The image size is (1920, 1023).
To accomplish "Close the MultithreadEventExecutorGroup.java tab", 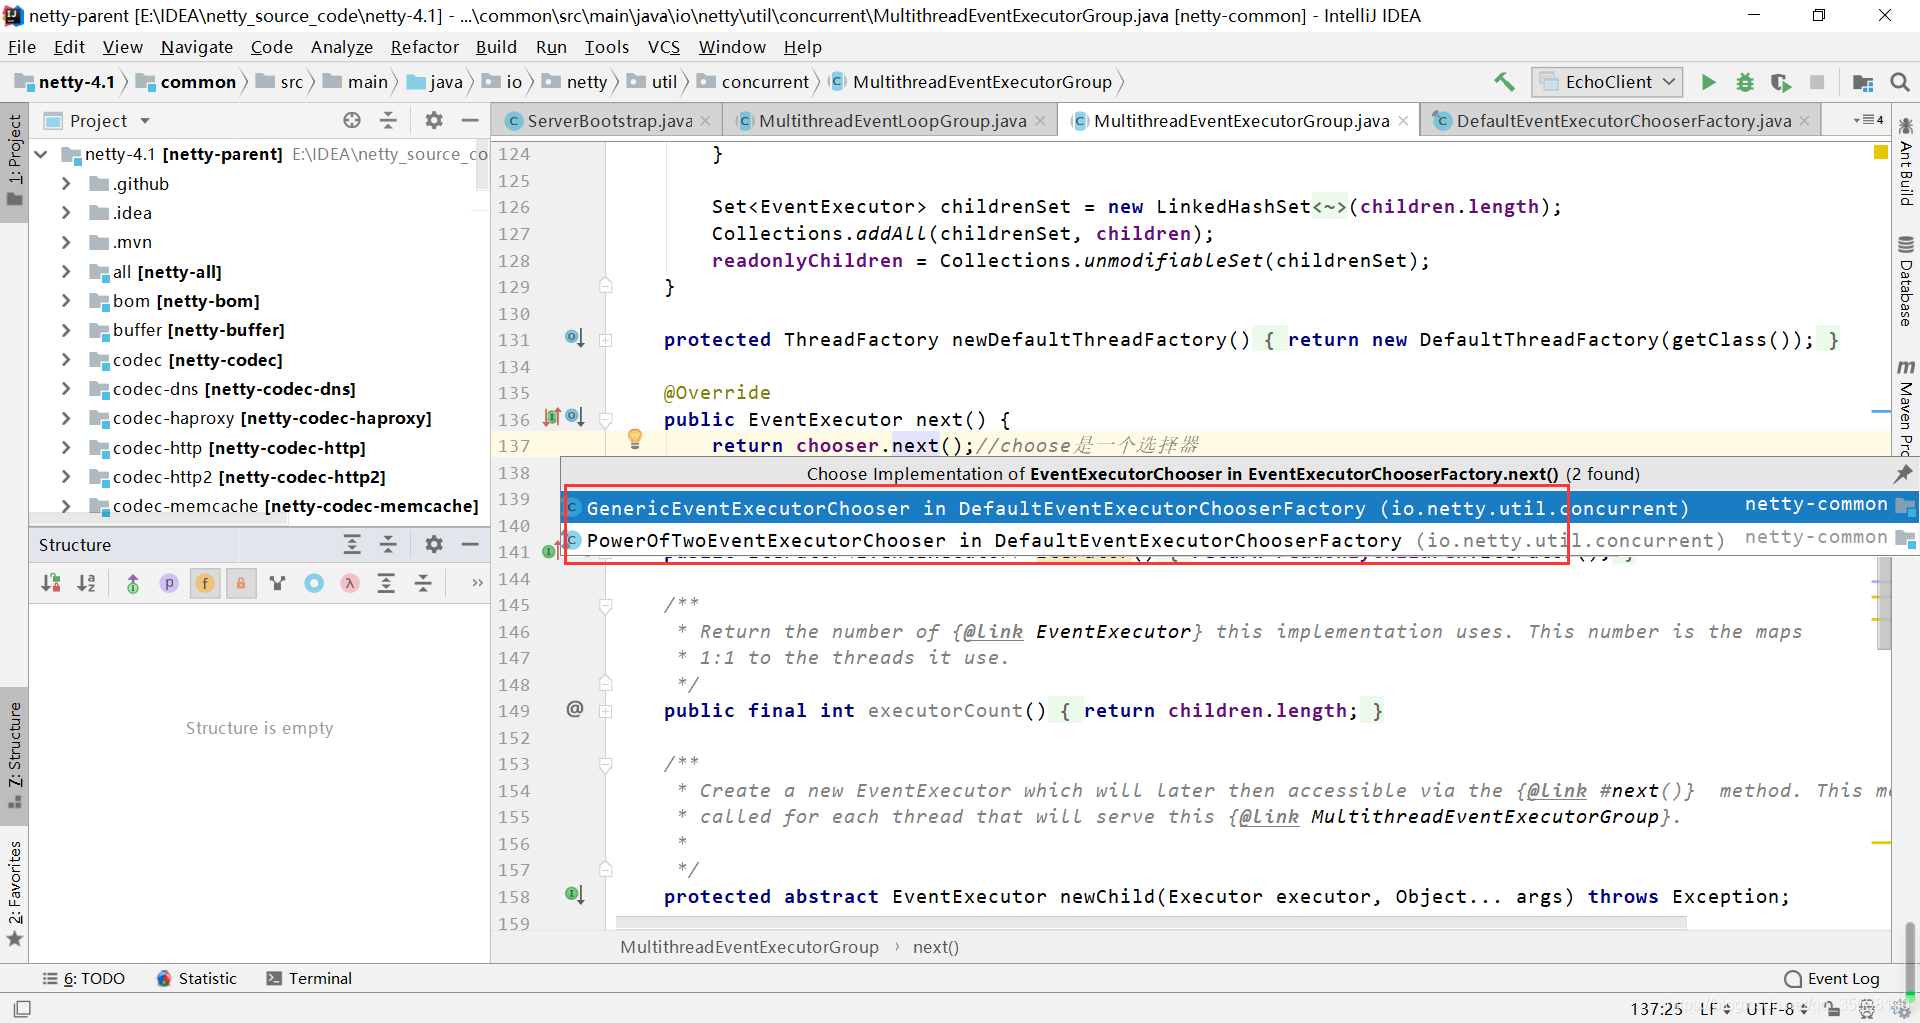I will 1404,121.
